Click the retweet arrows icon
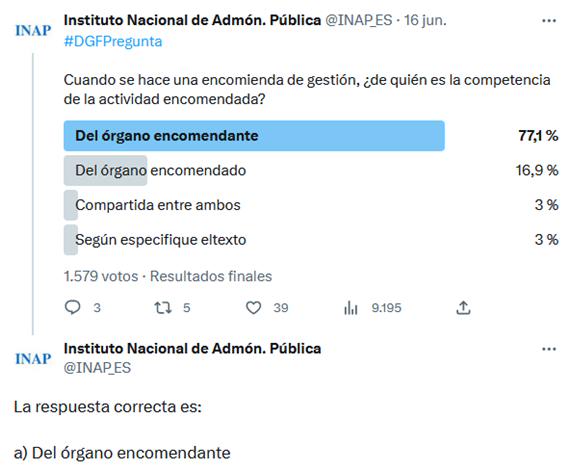This screenshot has width=571, height=472. coord(162,308)
